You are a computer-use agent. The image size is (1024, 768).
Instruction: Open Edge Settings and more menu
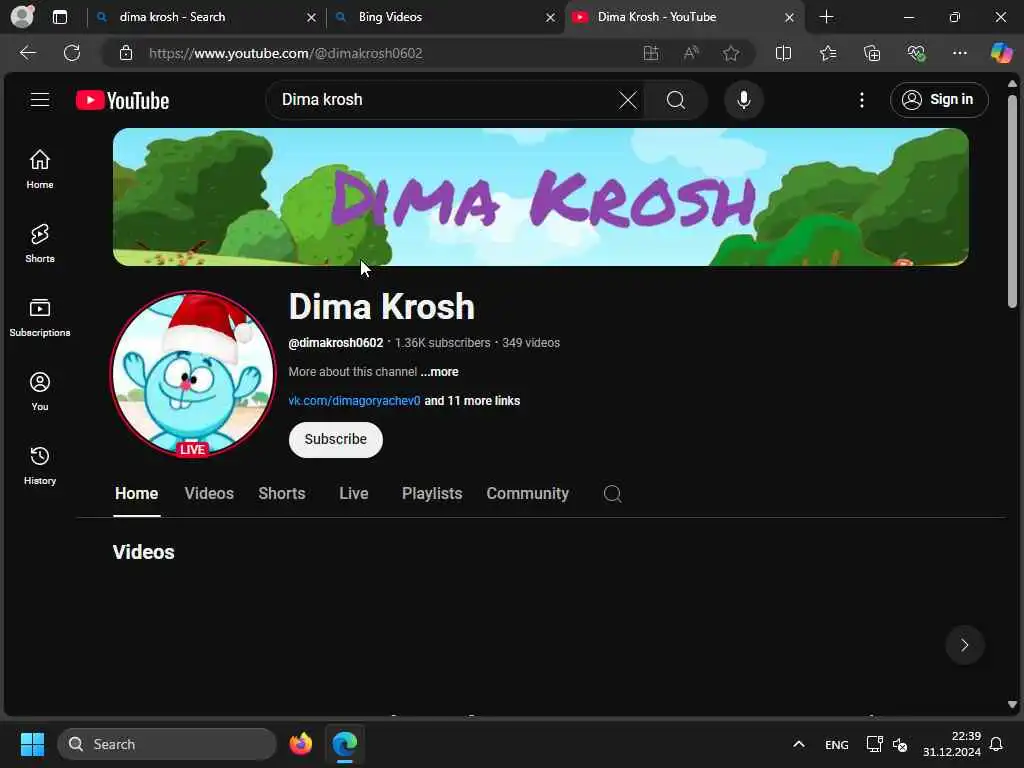[959, 53]
